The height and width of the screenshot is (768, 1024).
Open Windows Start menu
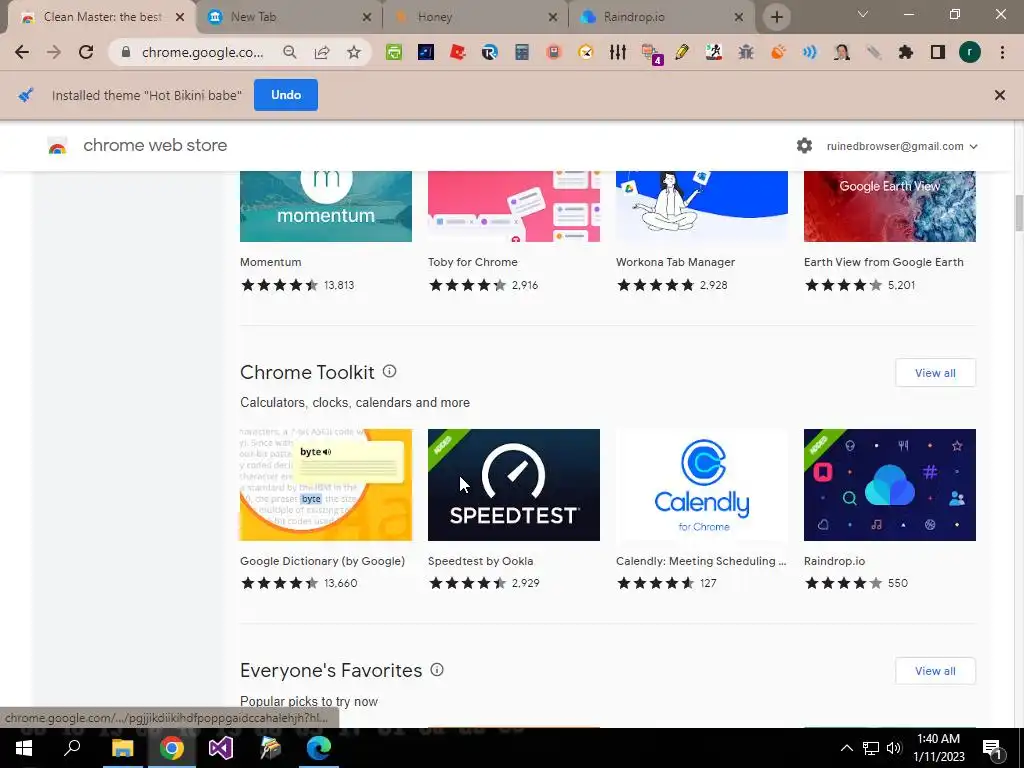point(24,748)
